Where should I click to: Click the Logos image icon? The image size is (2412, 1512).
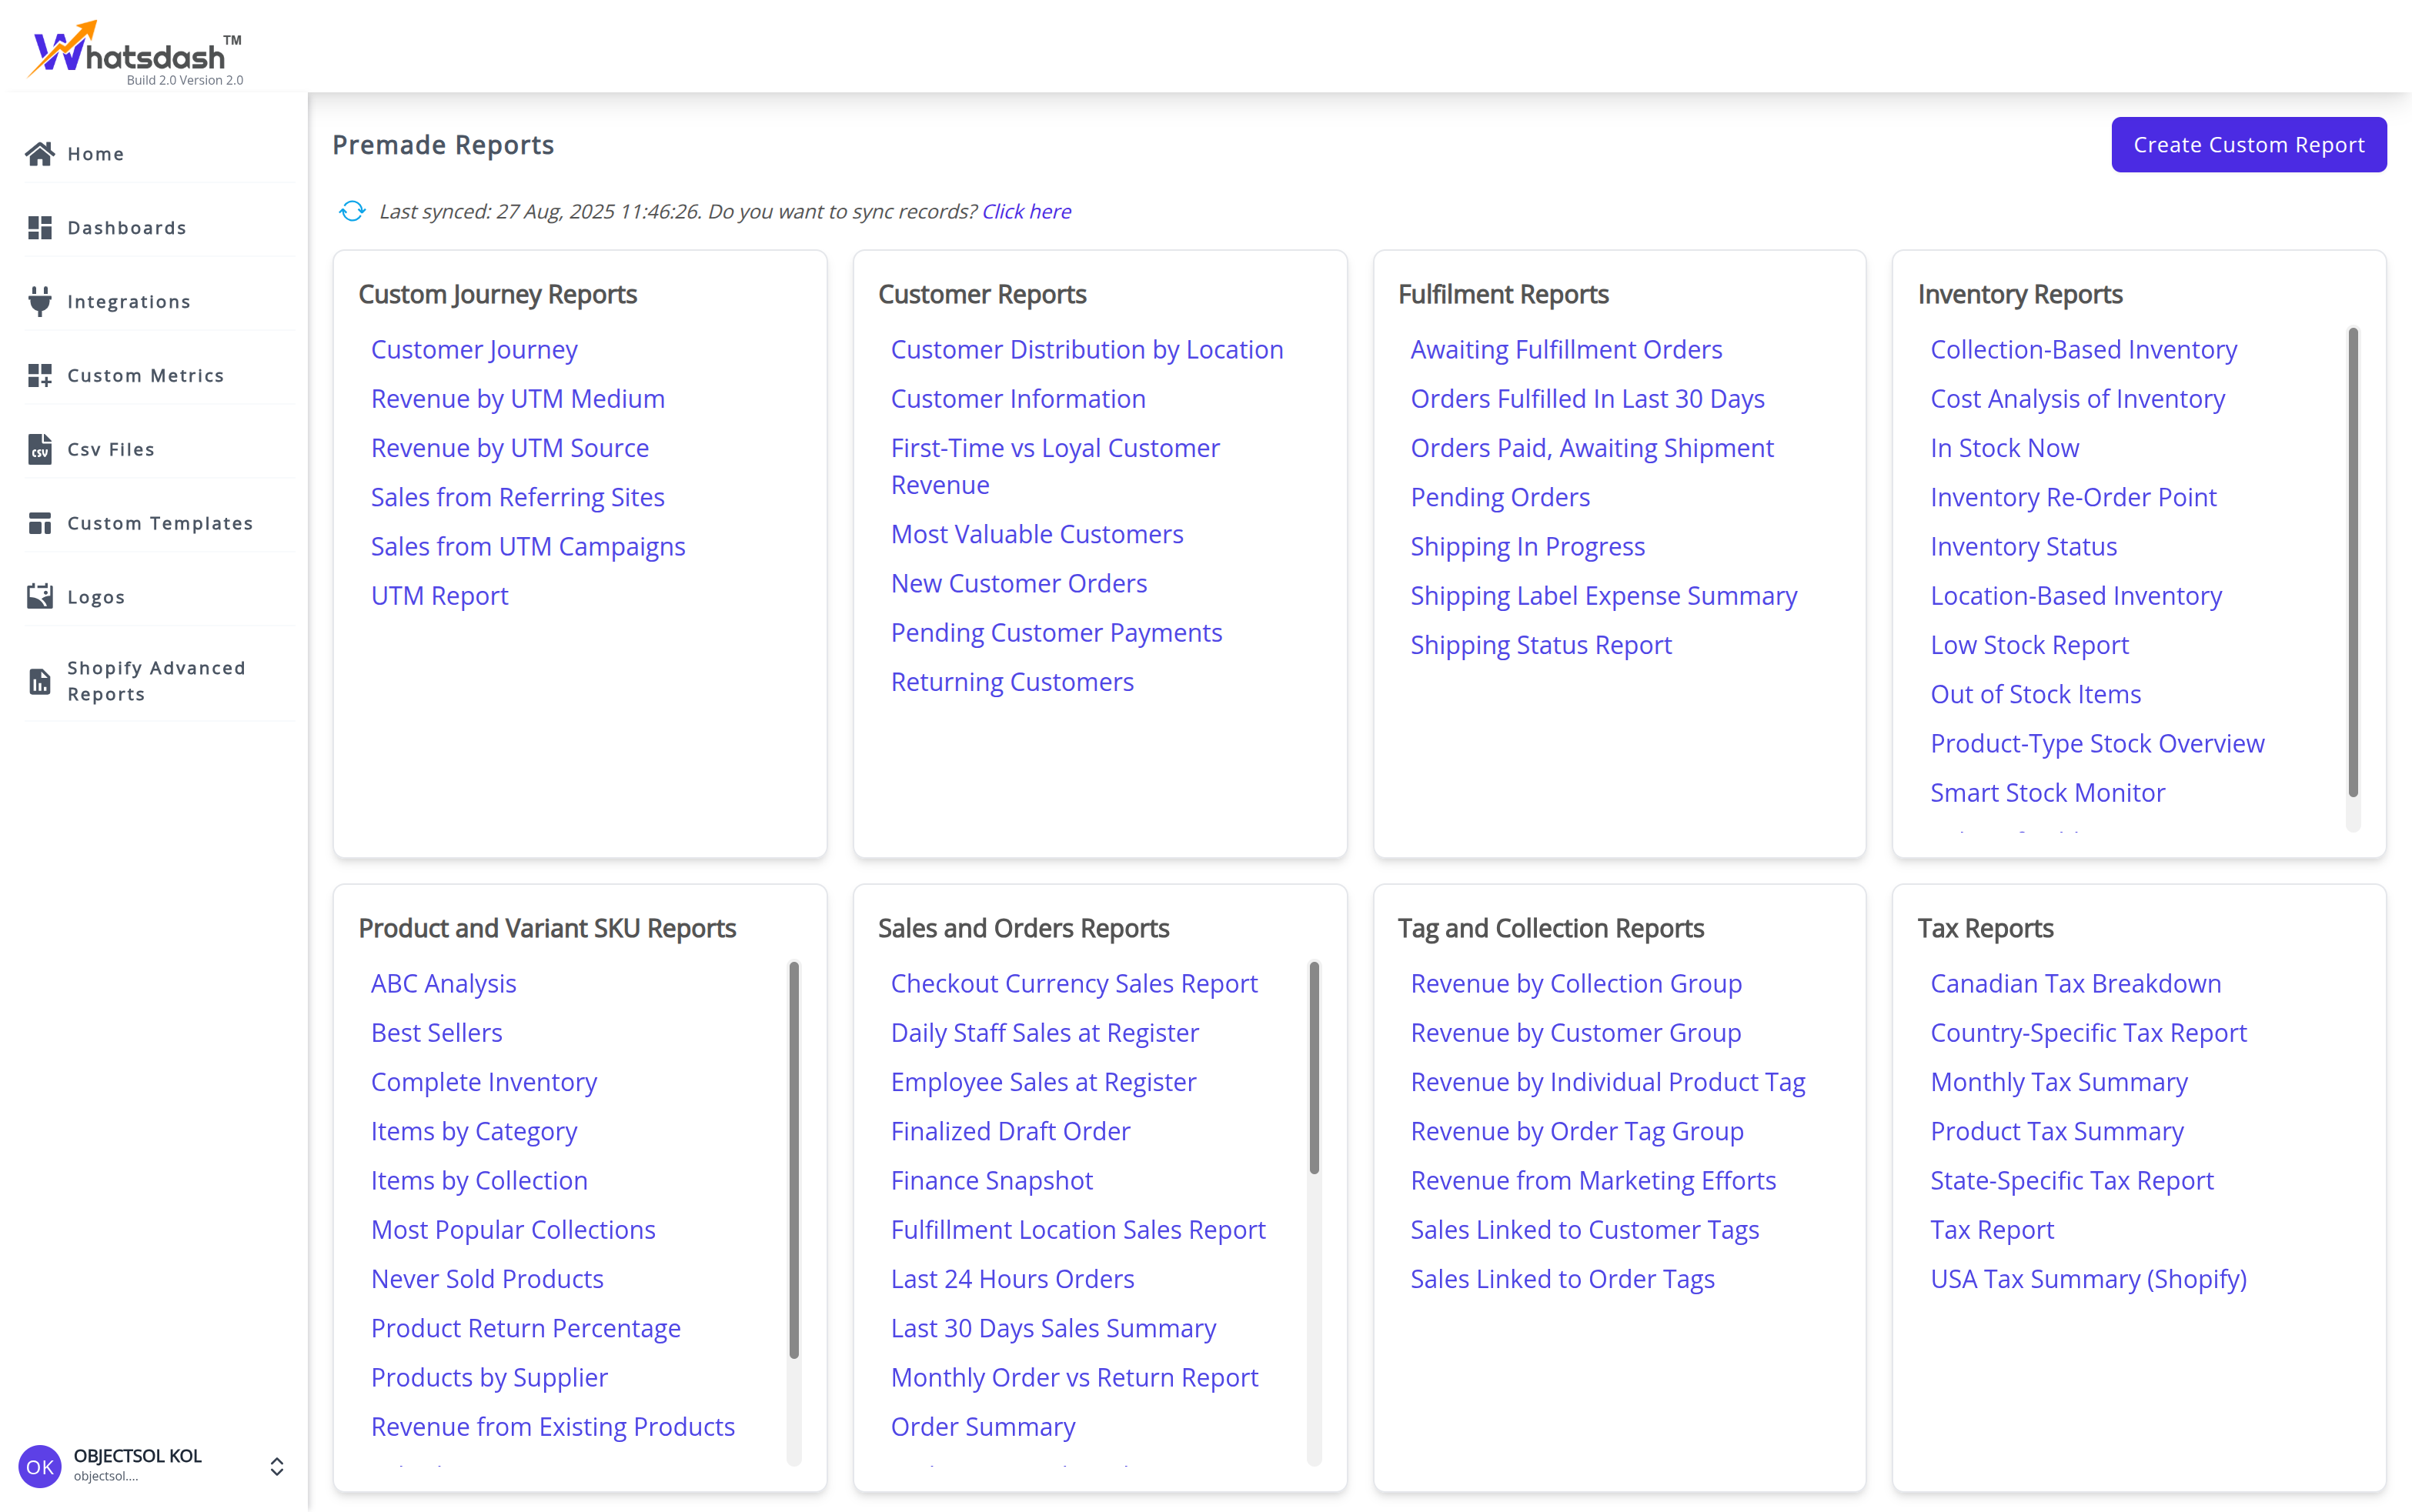40,597
